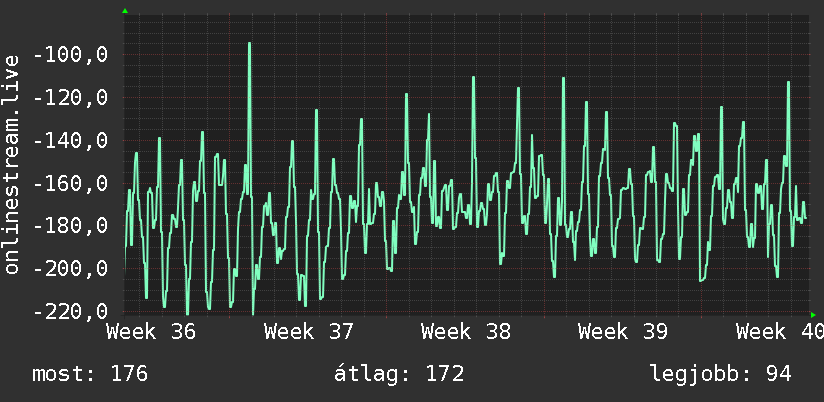Click the 'legjobb: 94' best value
824x402 pixels.
point(721,374)
